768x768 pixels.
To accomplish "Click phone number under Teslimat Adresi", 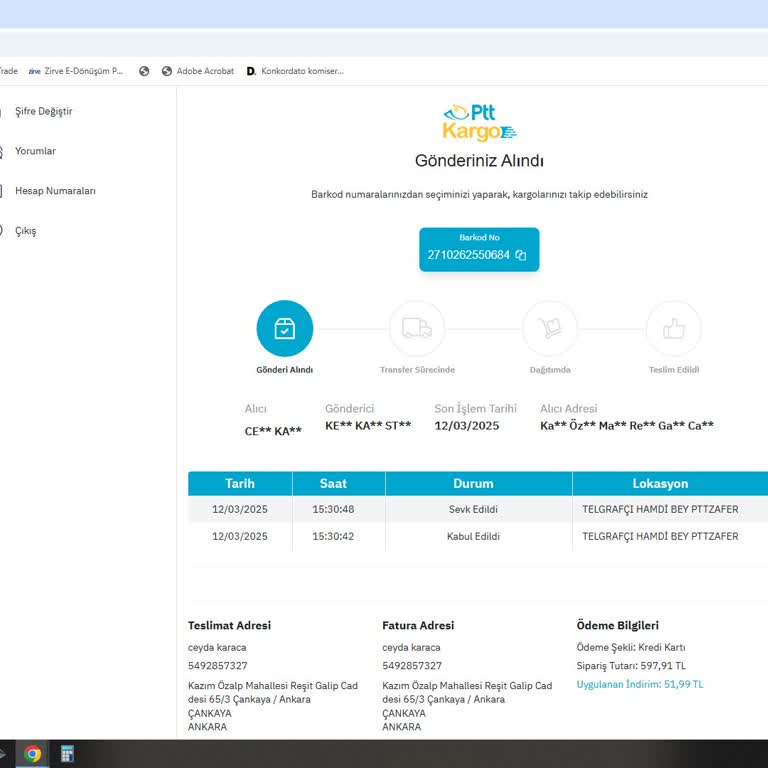I will (217, 666).
